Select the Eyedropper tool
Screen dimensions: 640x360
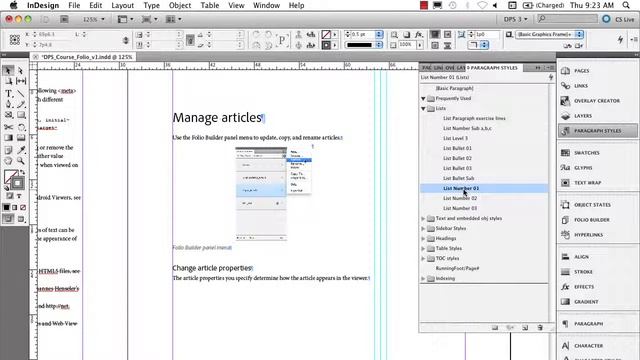click(x=21, y=150)
